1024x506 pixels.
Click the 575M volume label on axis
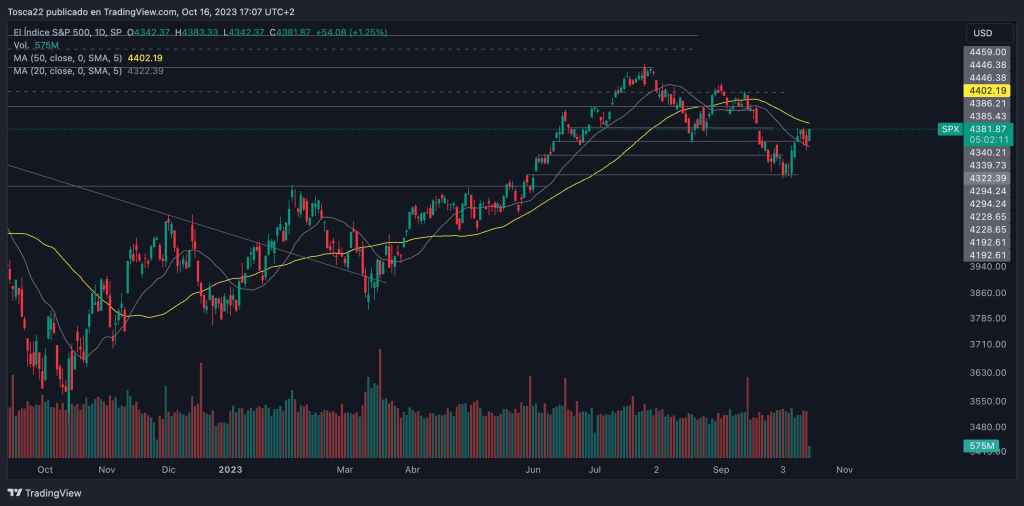tap(983, 445)
